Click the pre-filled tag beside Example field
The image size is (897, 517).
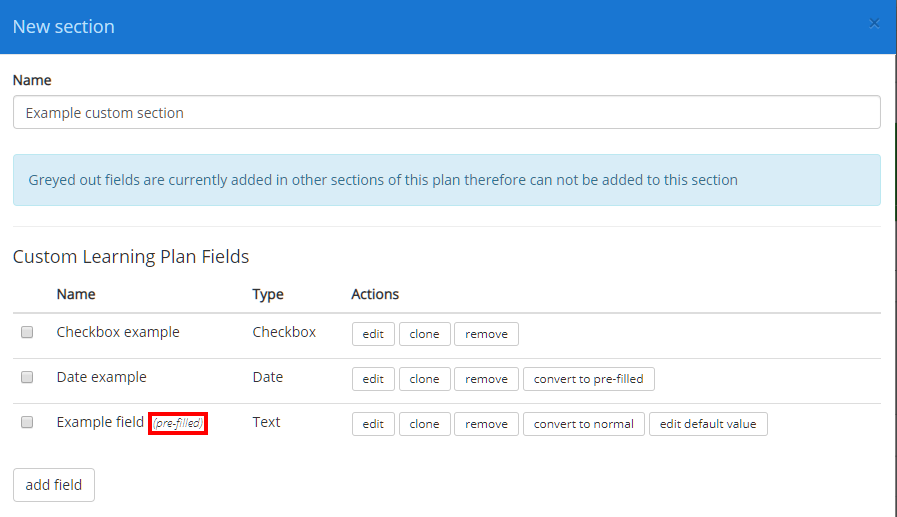178,423
